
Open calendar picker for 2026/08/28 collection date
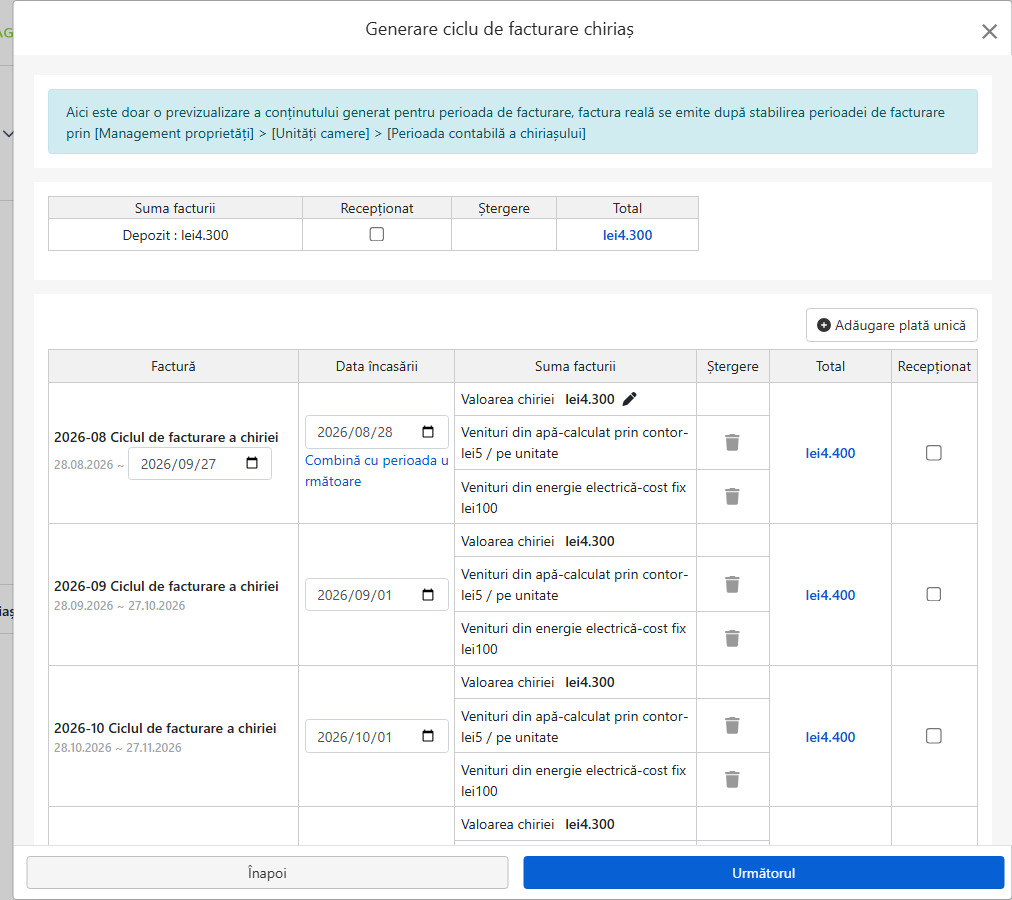(428, 432)
